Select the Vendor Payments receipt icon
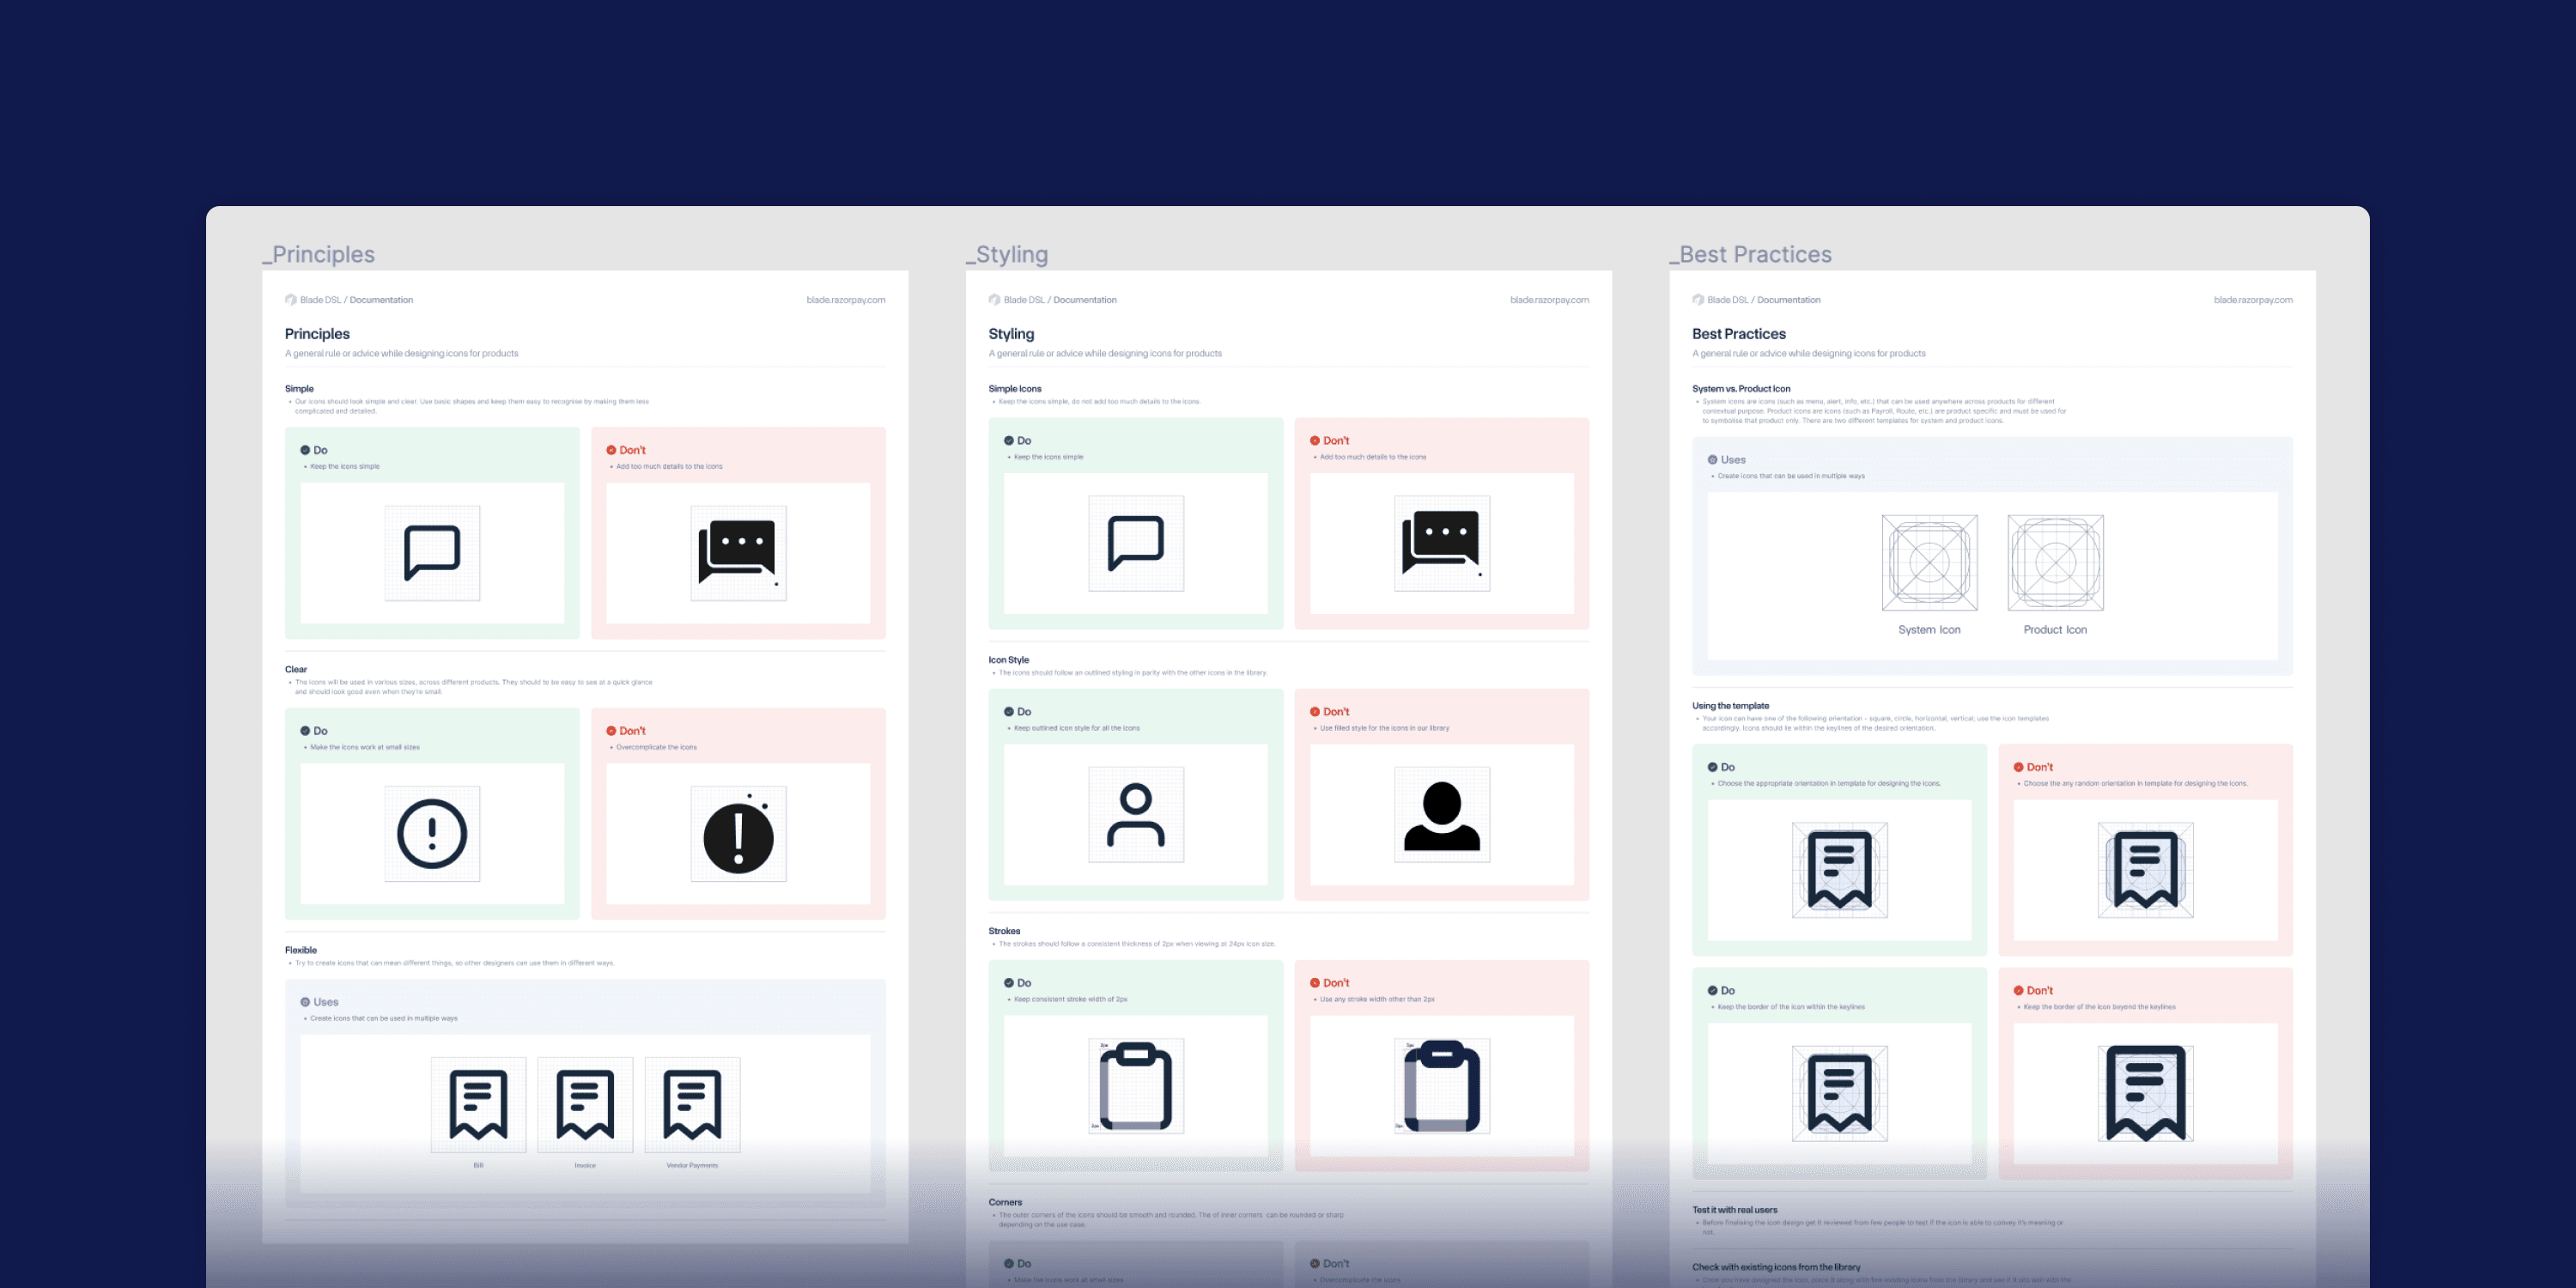This screenshot has height=1288, width=2576. (692, 1104)
